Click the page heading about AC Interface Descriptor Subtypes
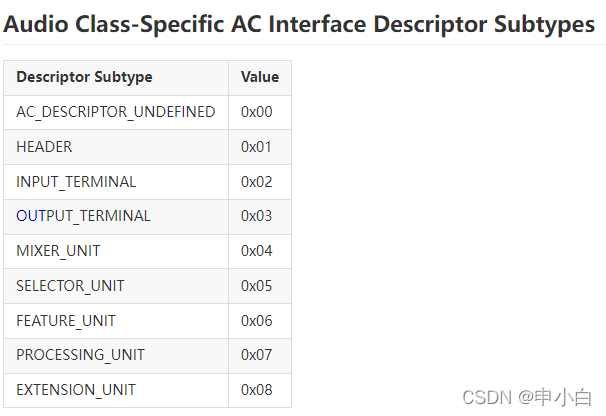Screen dimensions: 606x416 click(x=299, y=24)
